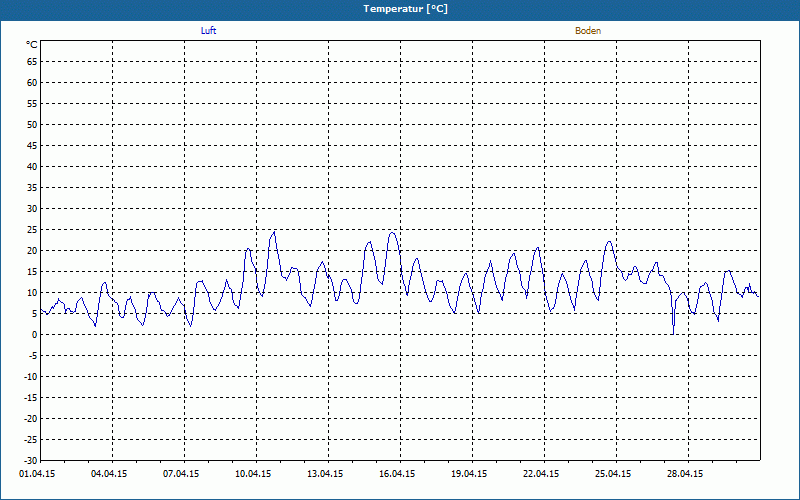Click the Boden legend label
The image size is (800, 500).
pyautogui.click(x=588, y=31)
